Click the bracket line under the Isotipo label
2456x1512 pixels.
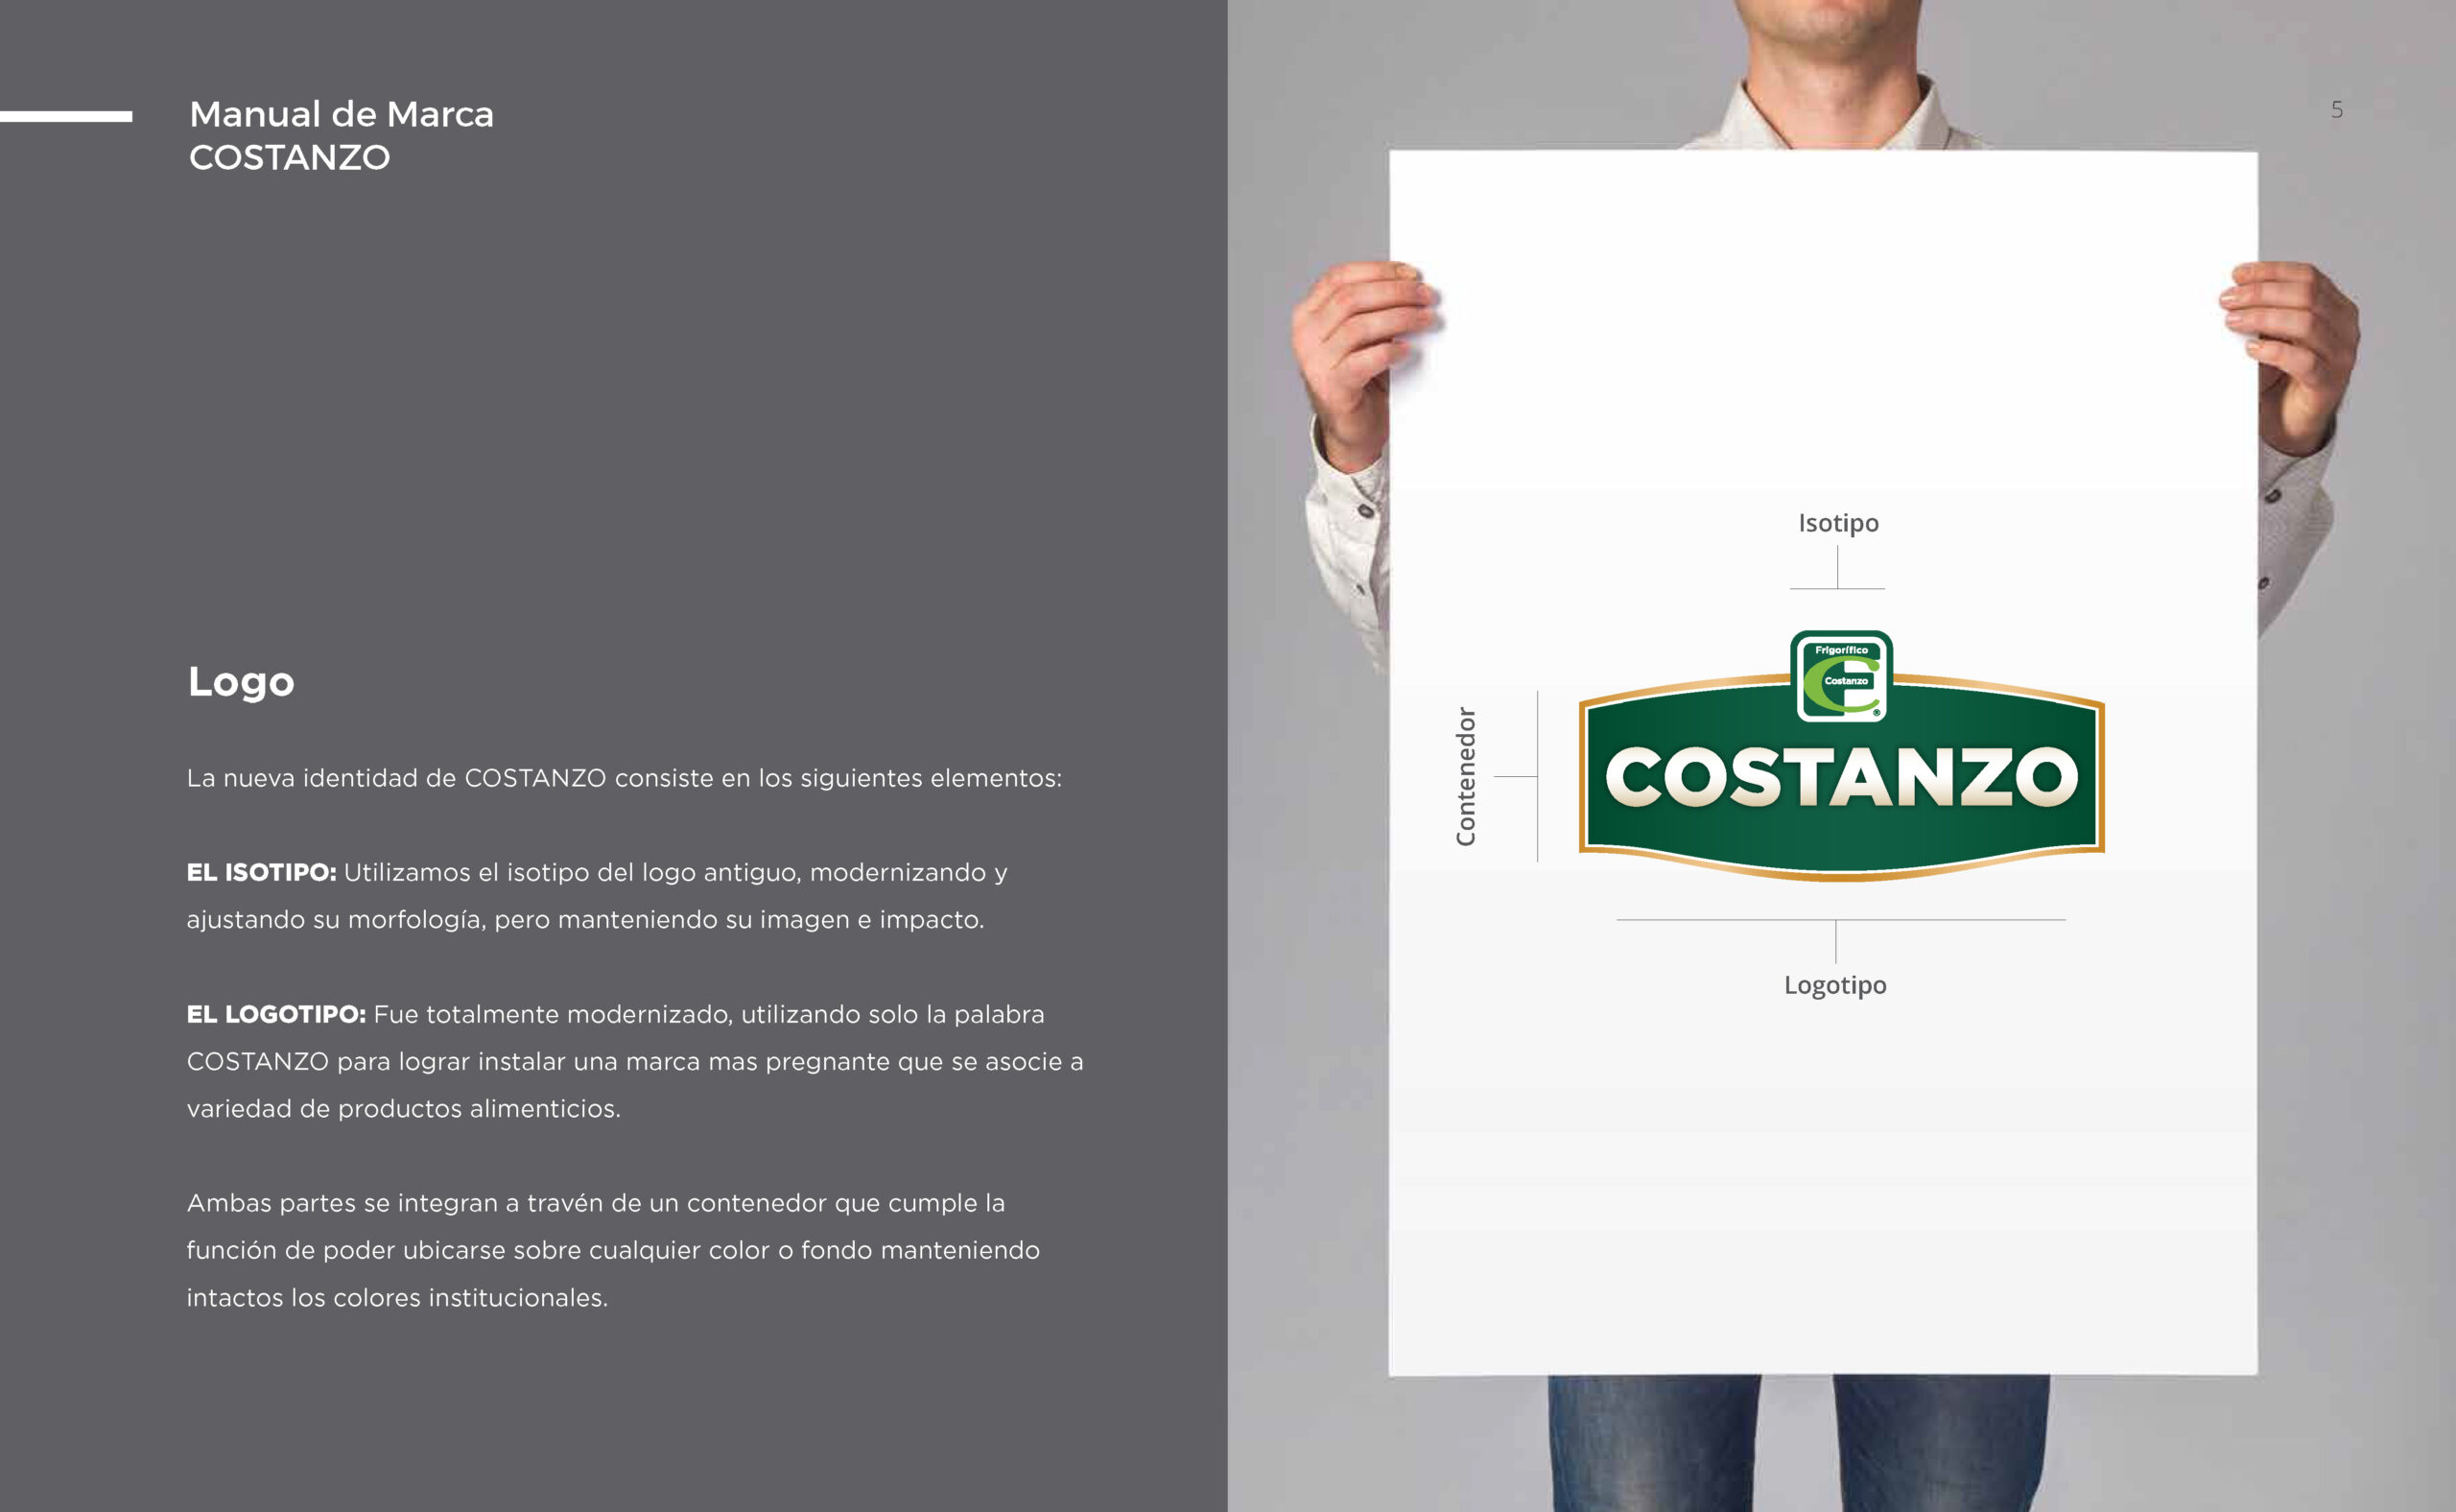tap(1837, 588)
